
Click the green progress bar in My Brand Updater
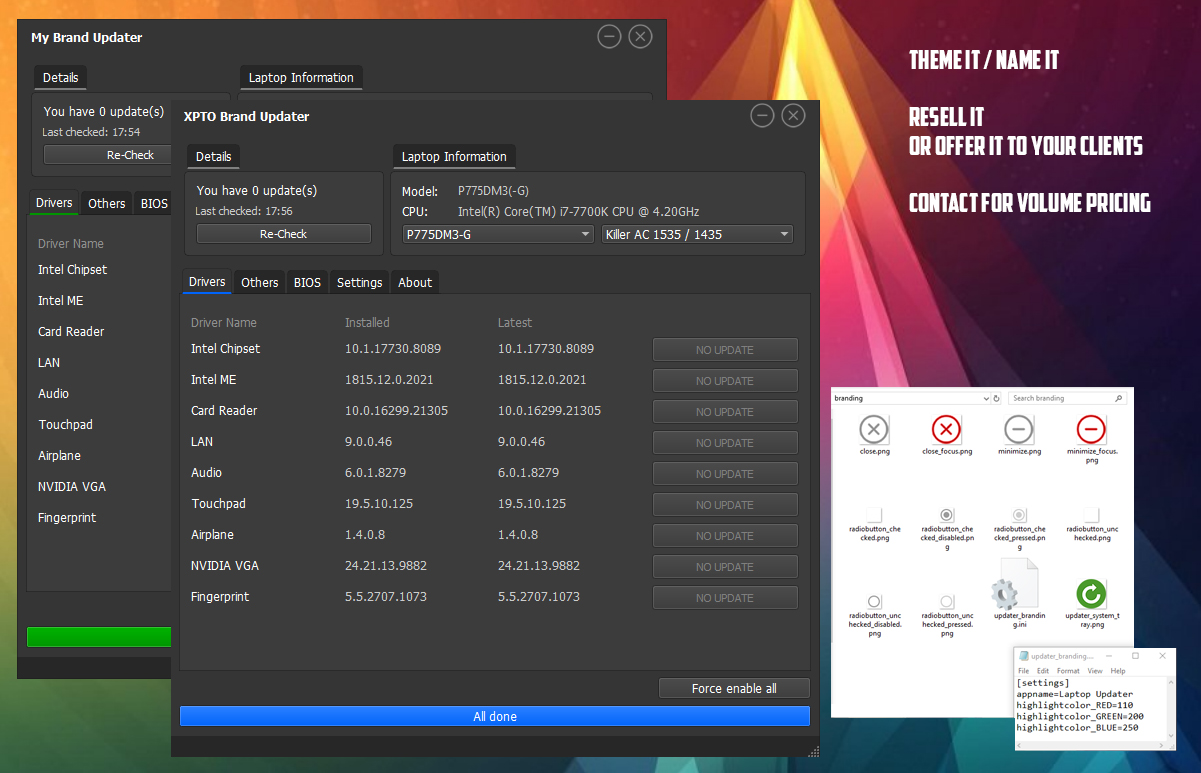(x=99, y=637)
